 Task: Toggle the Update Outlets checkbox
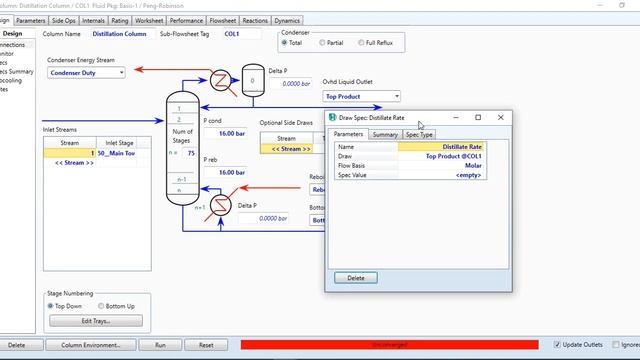click(x=557, y=345)
